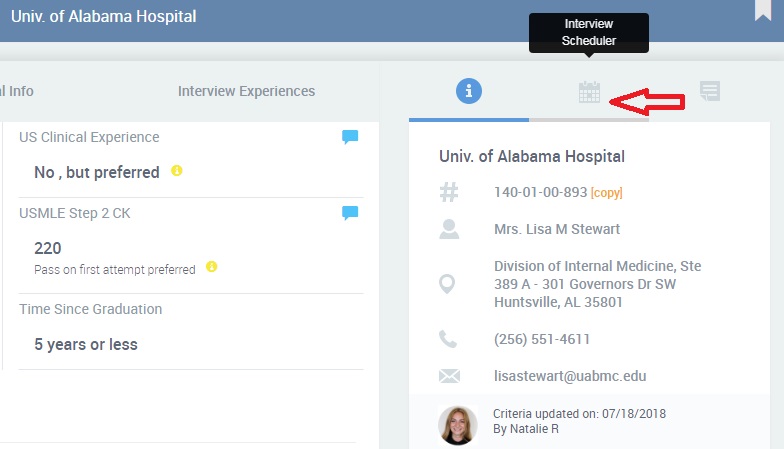784x449 pixels.
Task: Open comment bubble for US Clinical Experience
Action: [x=350, y=136]
